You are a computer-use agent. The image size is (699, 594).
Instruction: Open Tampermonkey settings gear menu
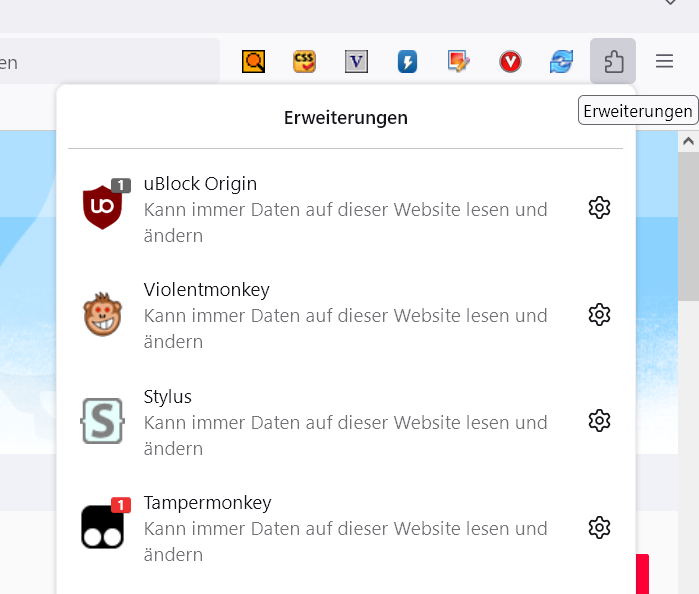click(599, 527)
